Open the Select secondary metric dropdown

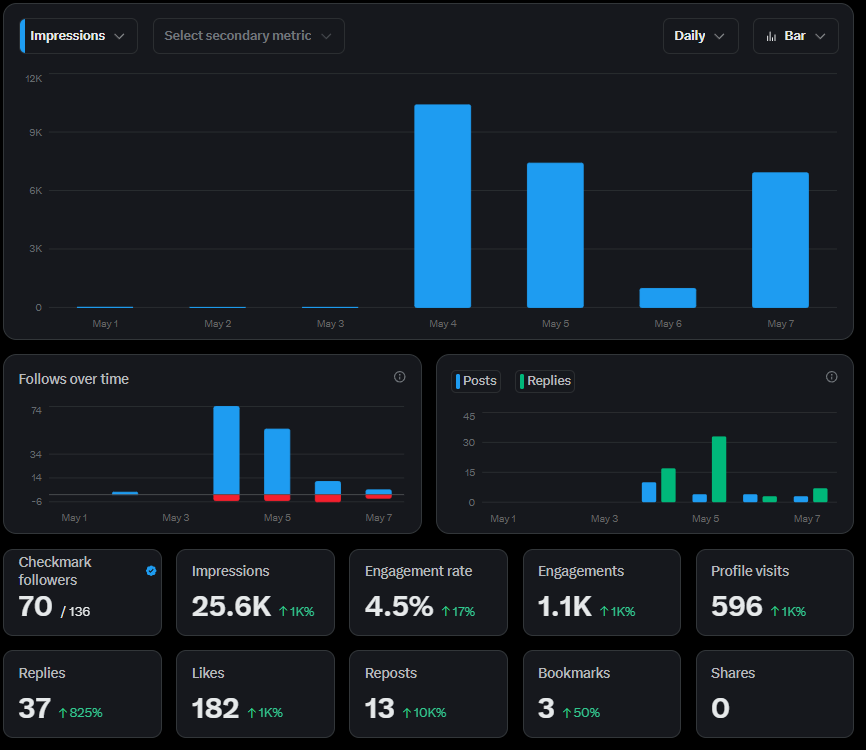249,36
